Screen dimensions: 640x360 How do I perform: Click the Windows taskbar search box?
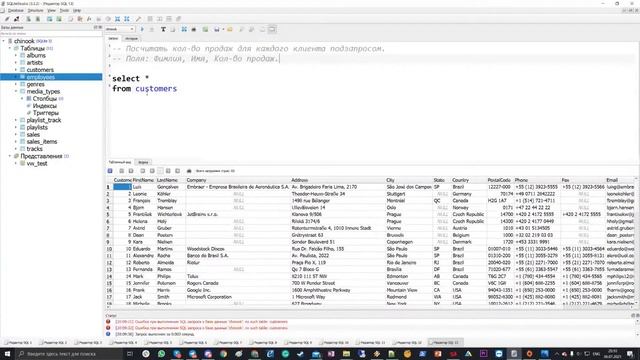(69, 353)
